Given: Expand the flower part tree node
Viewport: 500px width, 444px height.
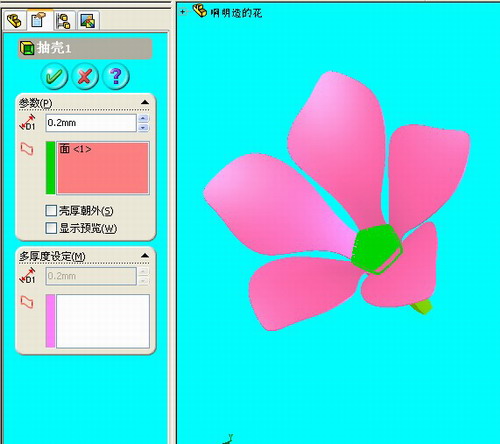Looking at the screenshot, I should point(182,12).
